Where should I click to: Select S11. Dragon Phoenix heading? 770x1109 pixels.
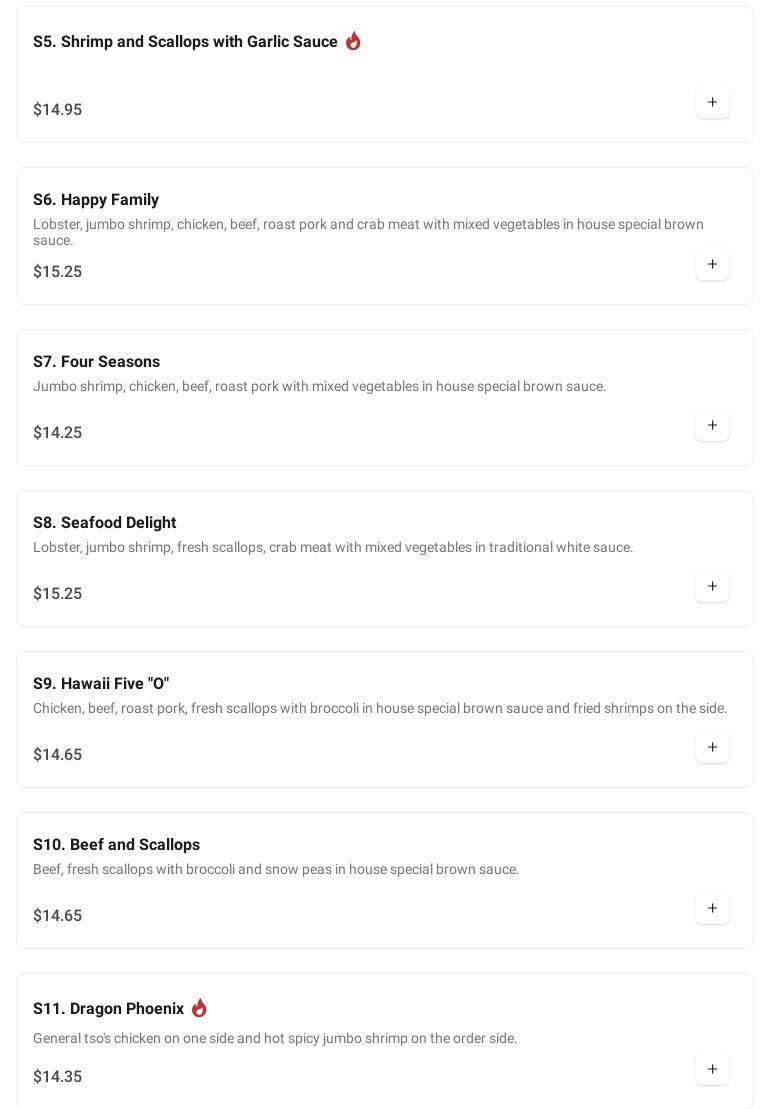(108, 1009)
